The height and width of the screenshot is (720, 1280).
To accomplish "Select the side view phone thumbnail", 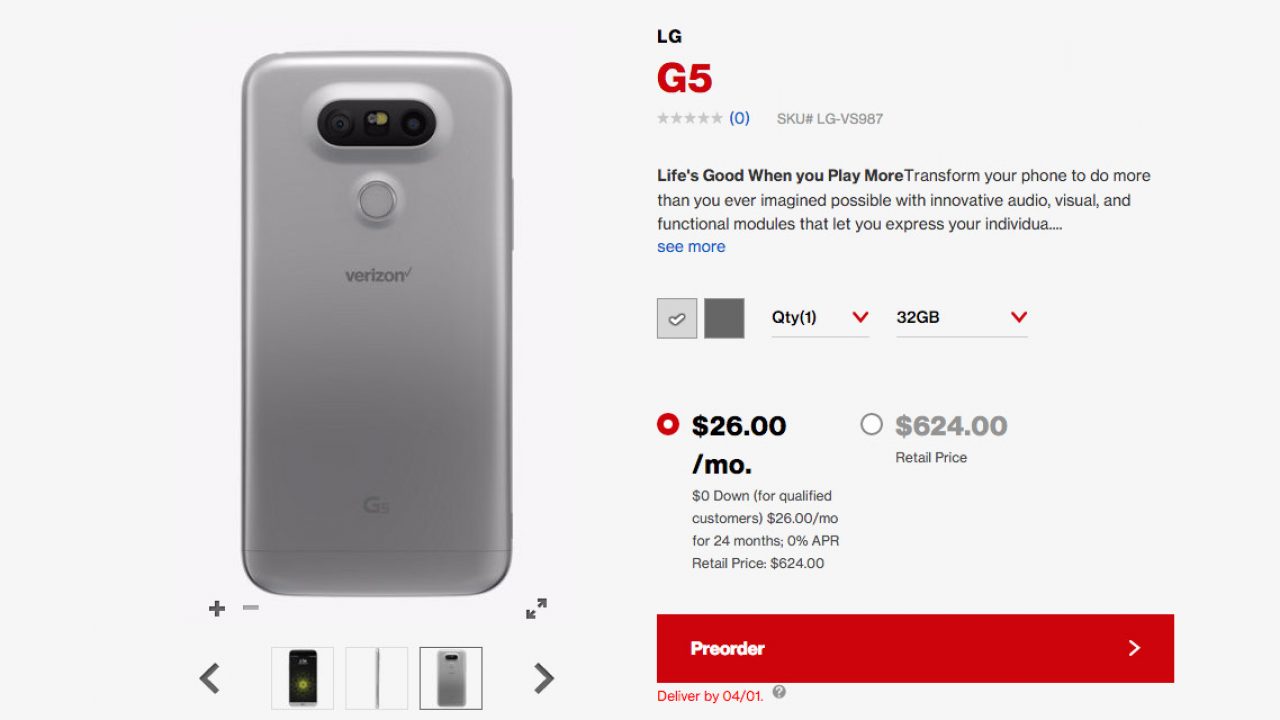I will coord(377,678).
